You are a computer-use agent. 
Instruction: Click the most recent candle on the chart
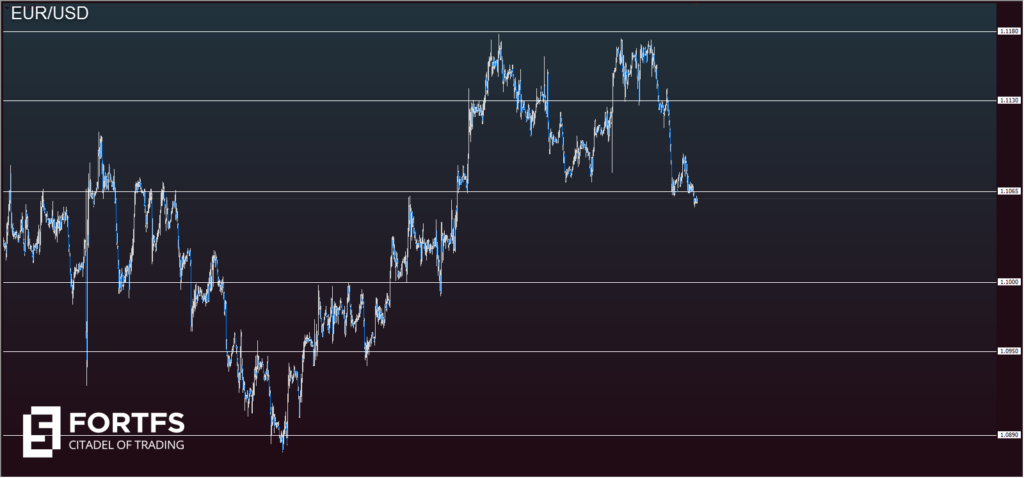point(695,201)
